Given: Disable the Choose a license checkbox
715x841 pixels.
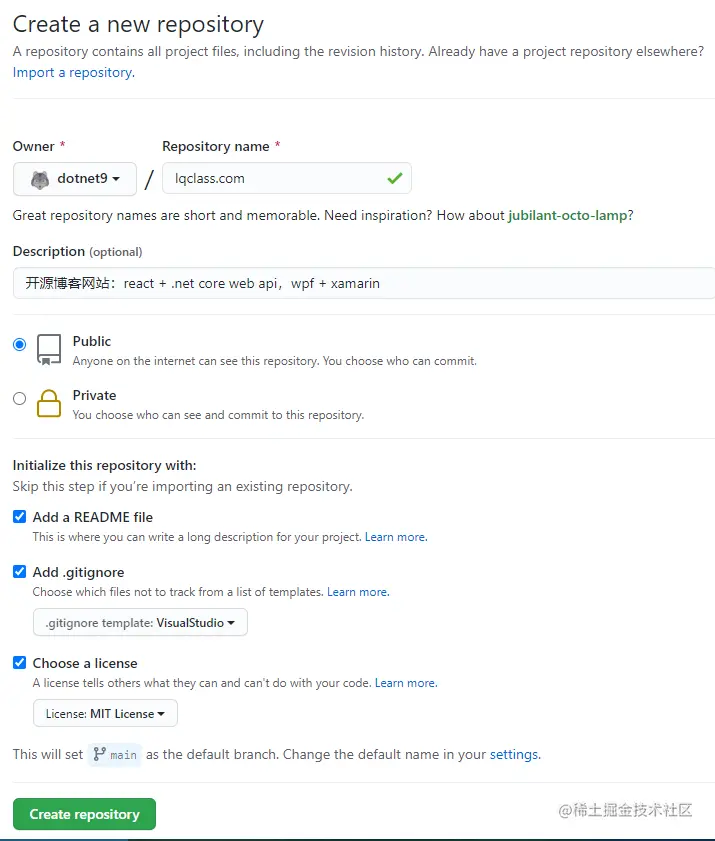Looking at the screenshot, I should pyautogui.click(x=20, y=663).
